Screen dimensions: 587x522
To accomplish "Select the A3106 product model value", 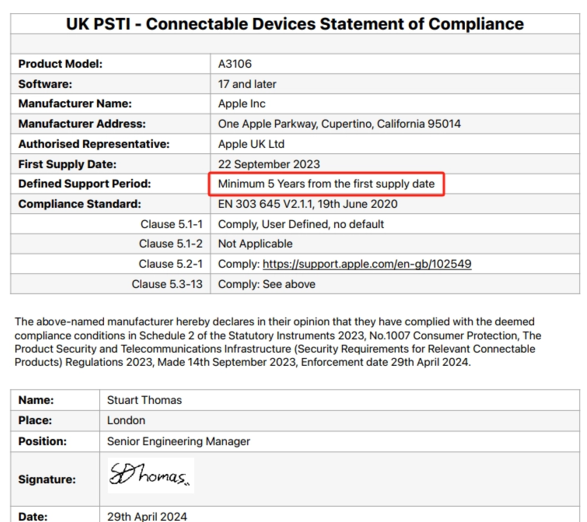I will pos(235,64).
